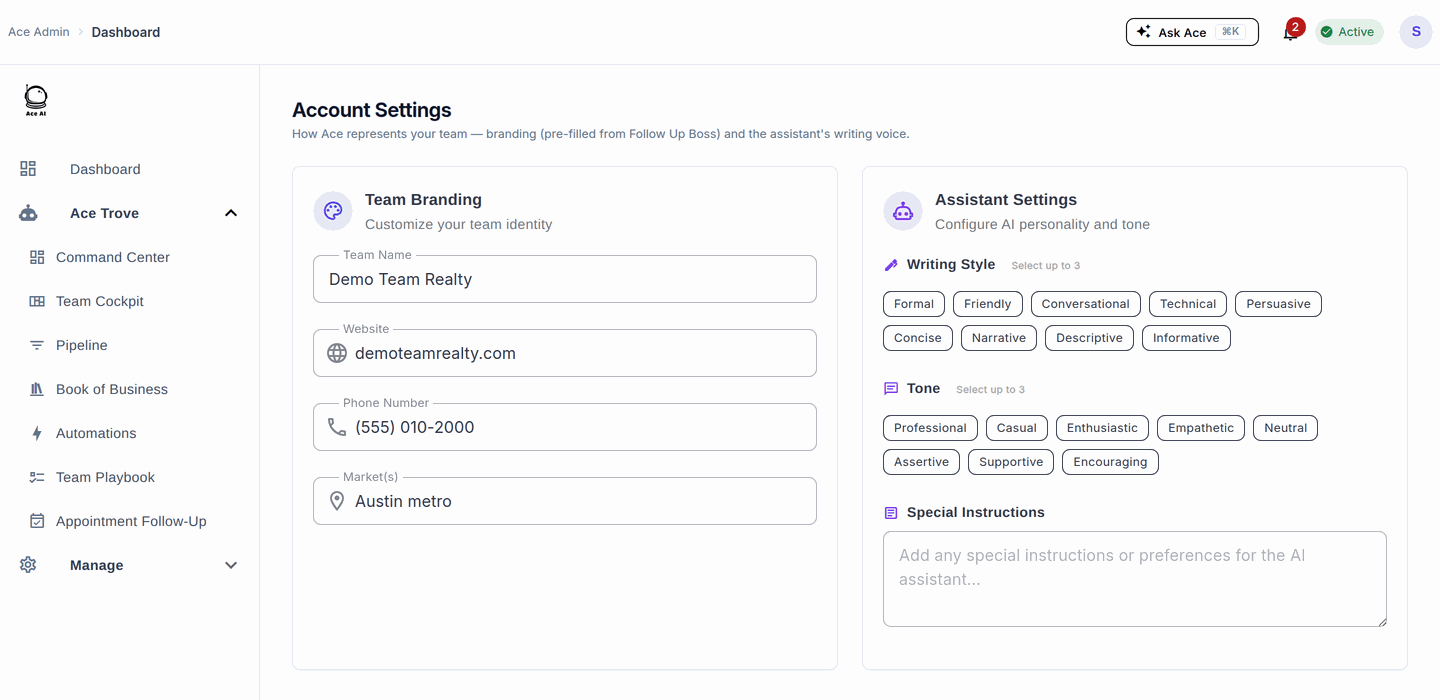The image size is (1440, 700).
Task: Click the green check in Active badge
Action: [x=1327, y=32]
